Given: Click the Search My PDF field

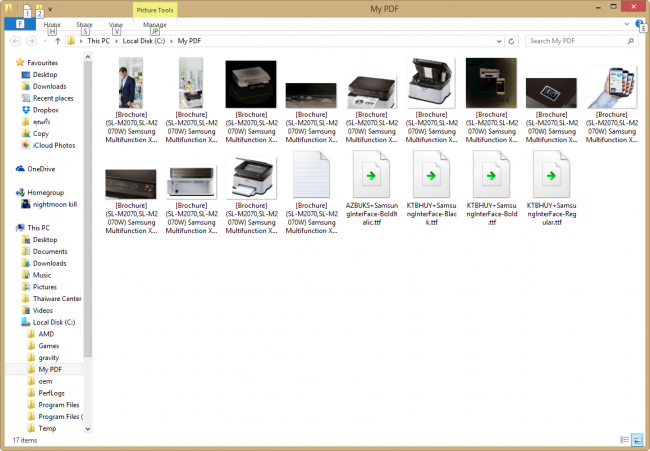Looking at the screenshot, I should coord(582,41).
